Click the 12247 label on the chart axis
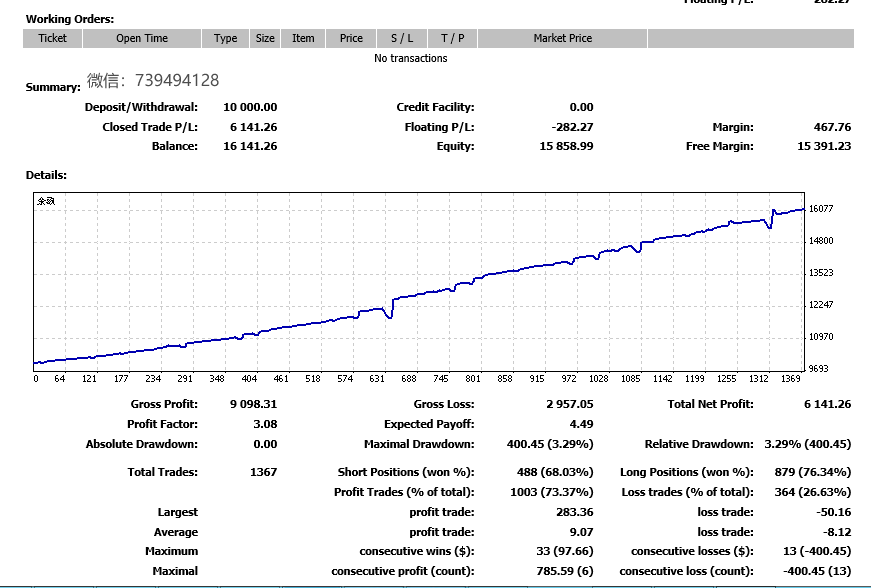871x588 pixels. (821, 305)
